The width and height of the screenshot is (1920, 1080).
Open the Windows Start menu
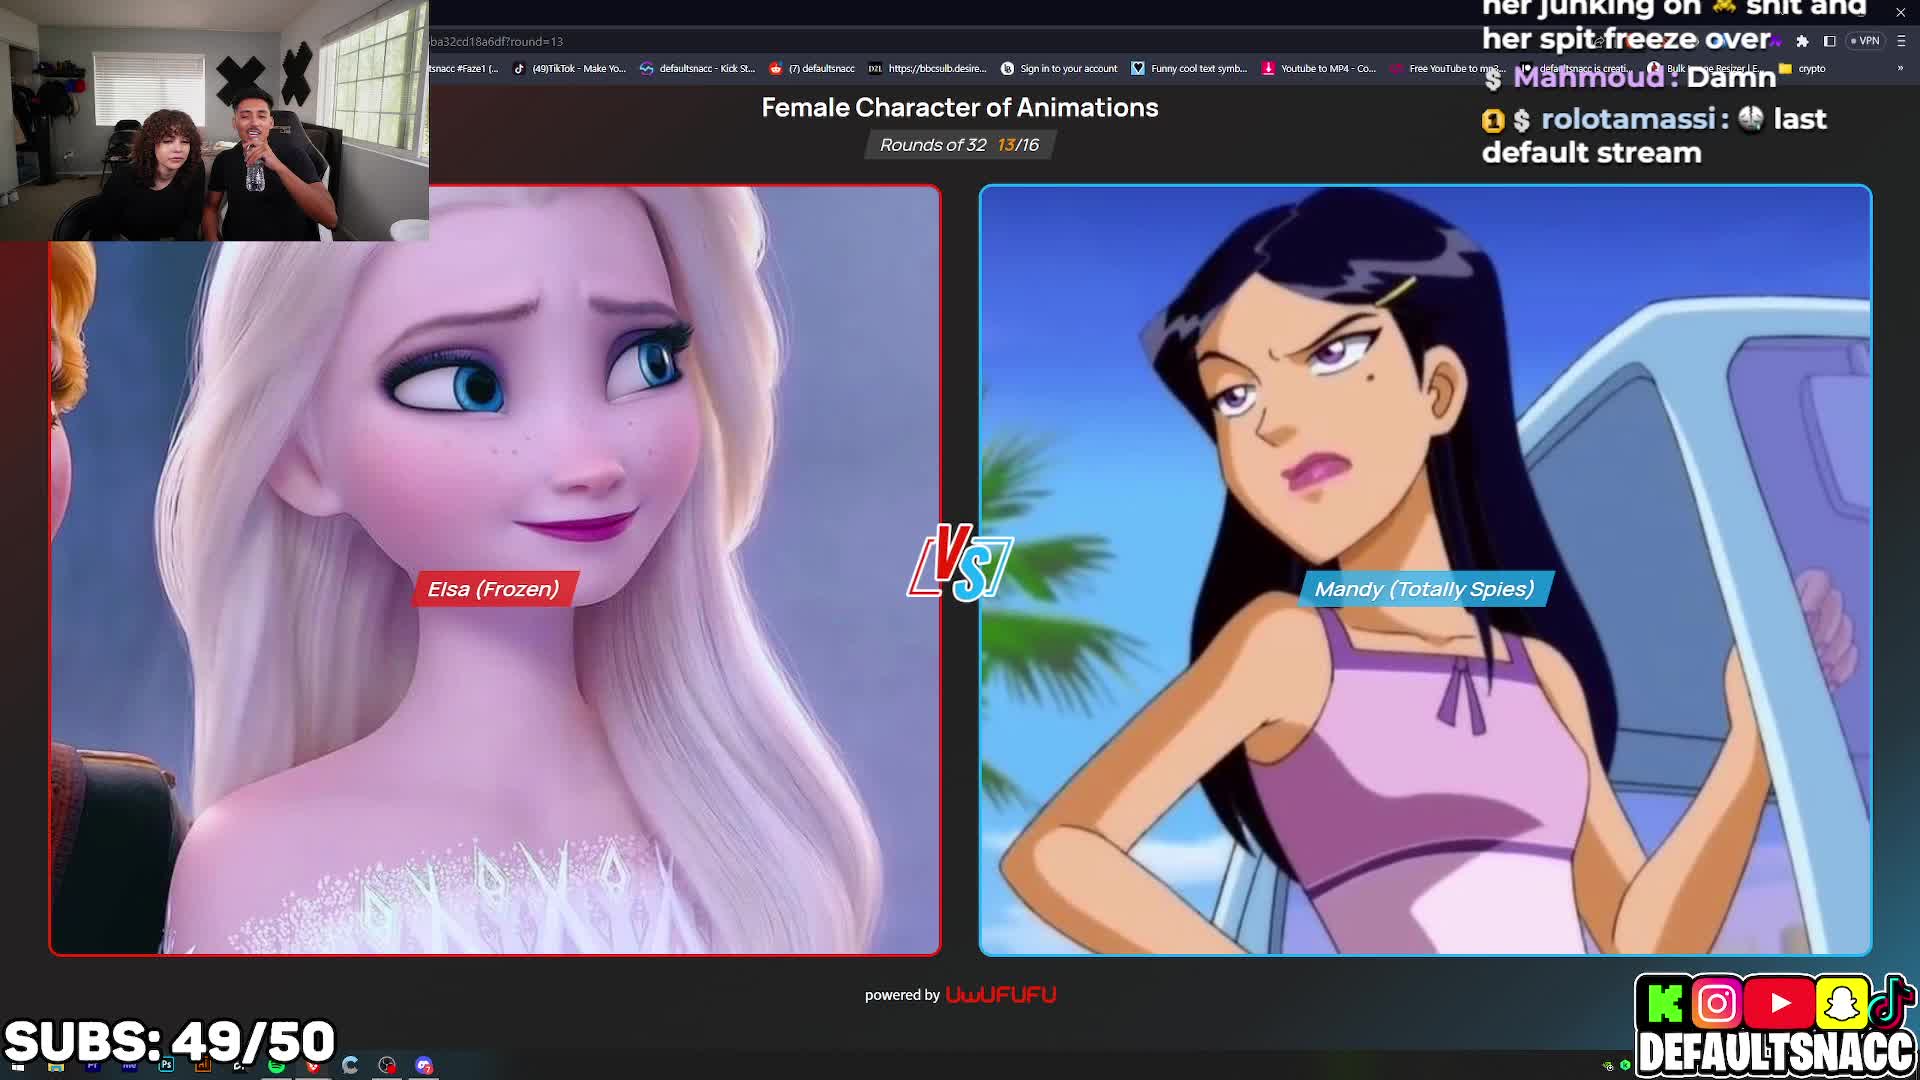click(x=18, y=1066)
